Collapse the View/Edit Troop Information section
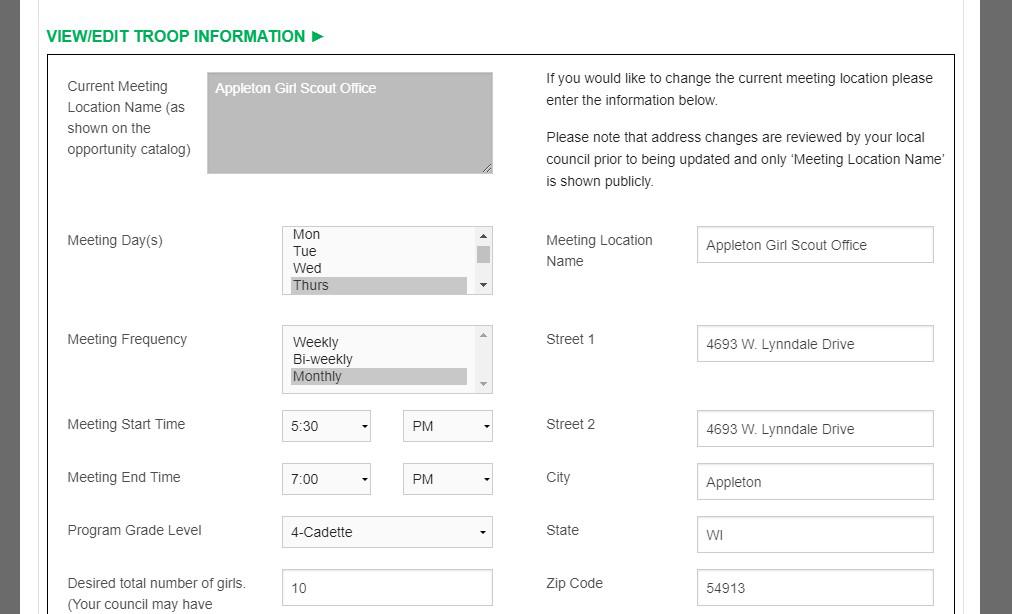1012x614 pixels. (185, 36)
